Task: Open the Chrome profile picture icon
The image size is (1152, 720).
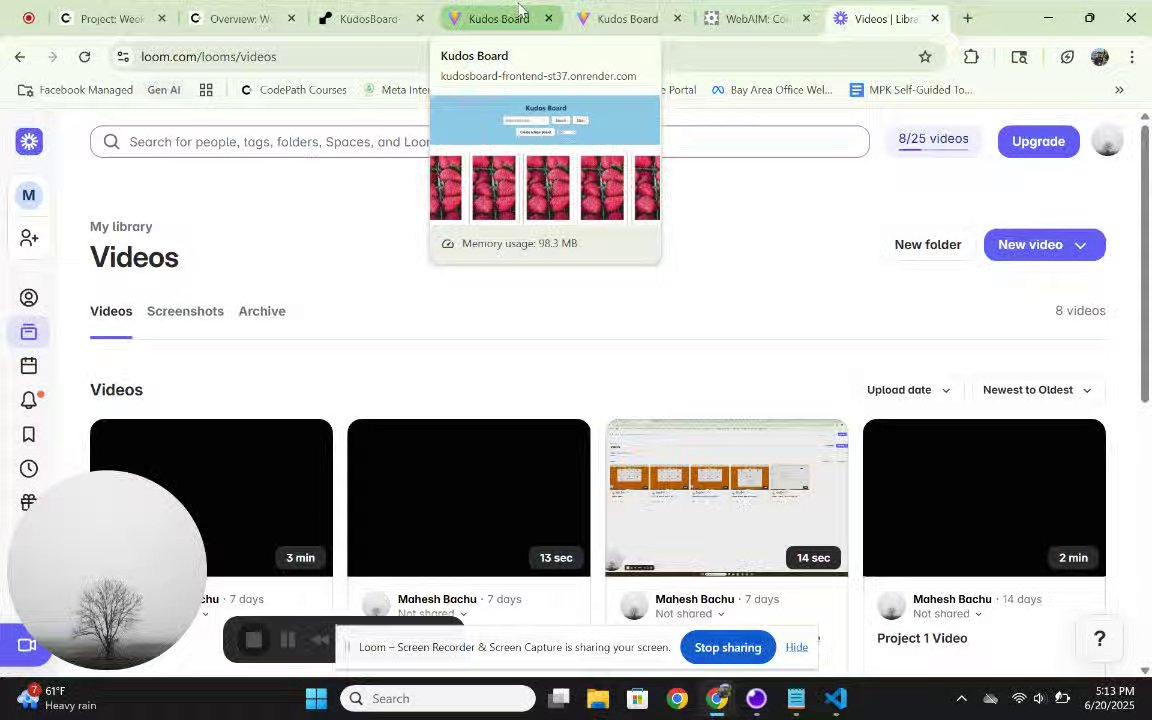Action: pos(1100,57)
